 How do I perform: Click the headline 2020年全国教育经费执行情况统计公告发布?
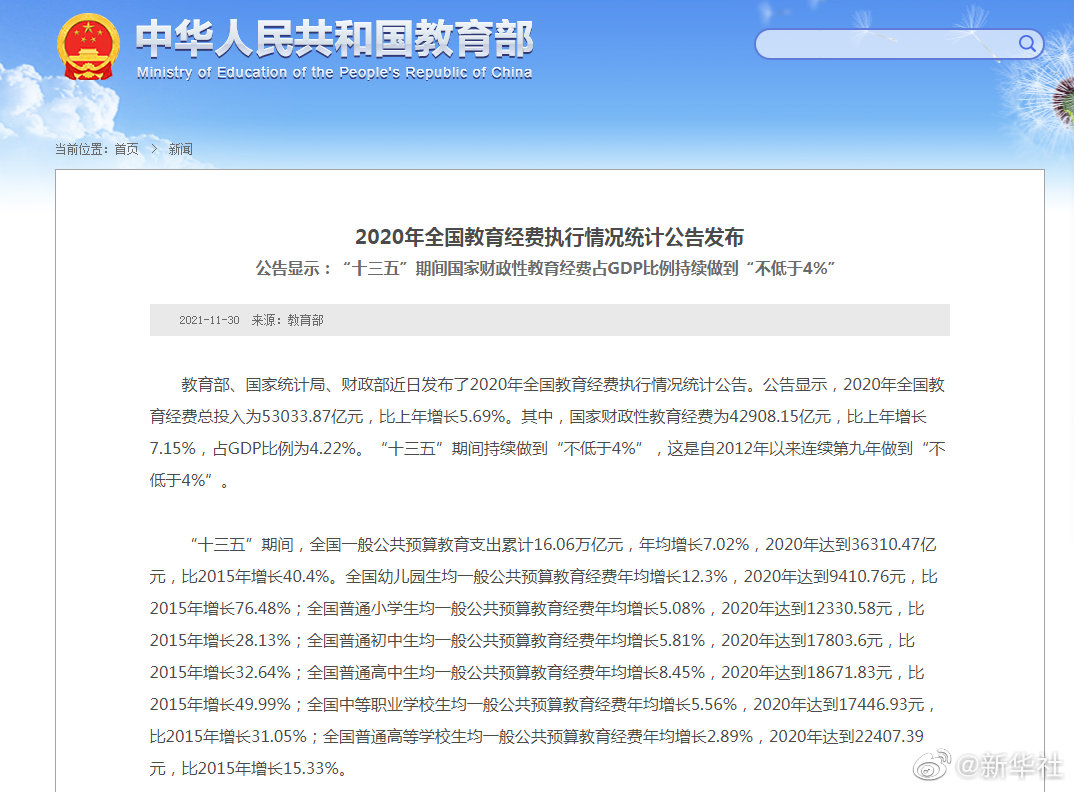pyautogui.click(x=549, y=237)
